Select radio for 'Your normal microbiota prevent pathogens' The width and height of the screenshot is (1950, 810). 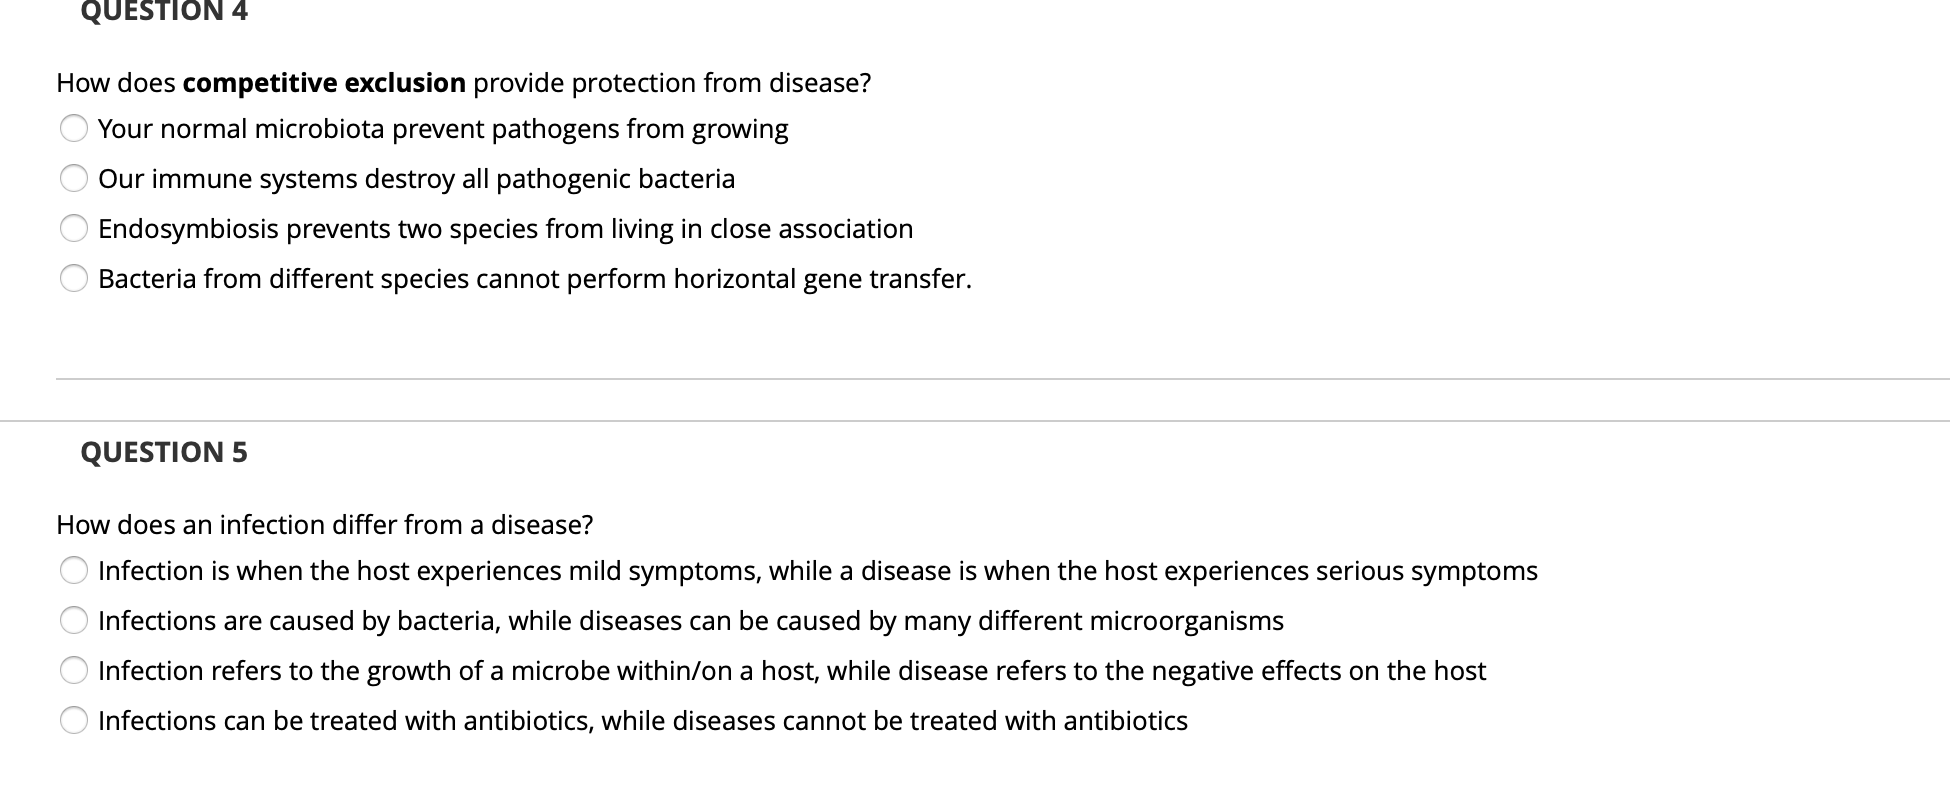point(74,129)
